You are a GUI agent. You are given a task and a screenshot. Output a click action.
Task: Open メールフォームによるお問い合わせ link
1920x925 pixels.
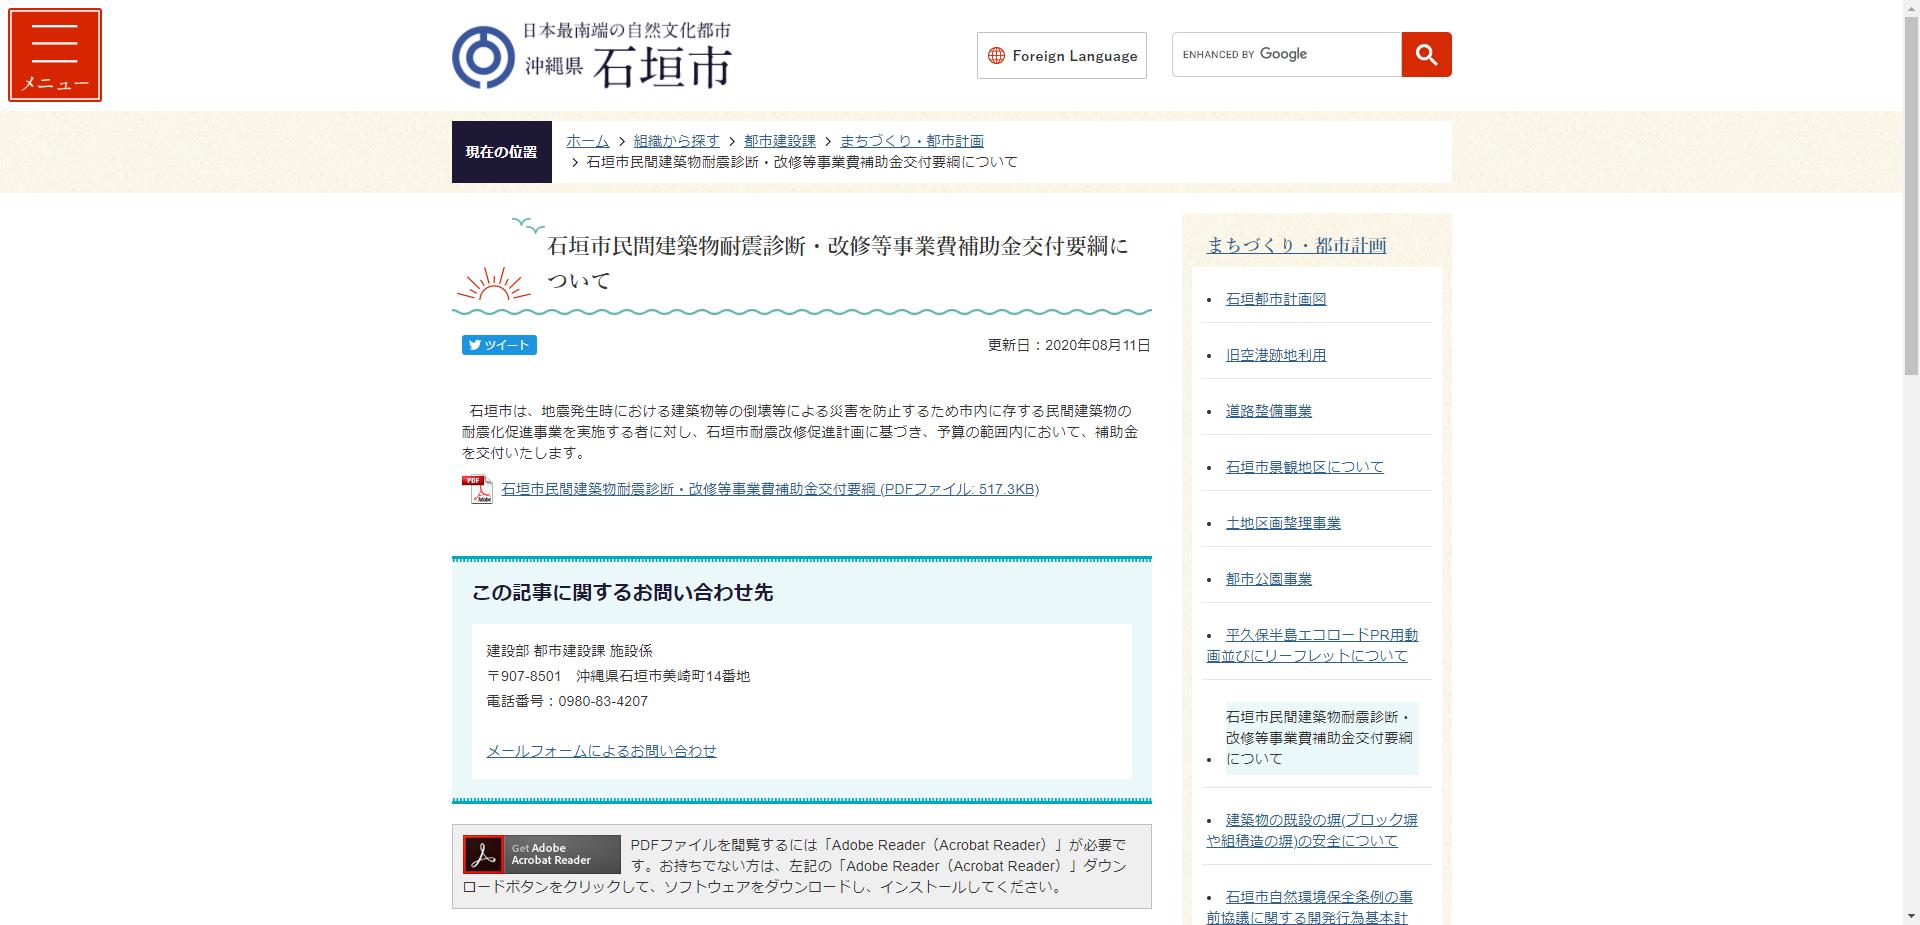point(601,751)
